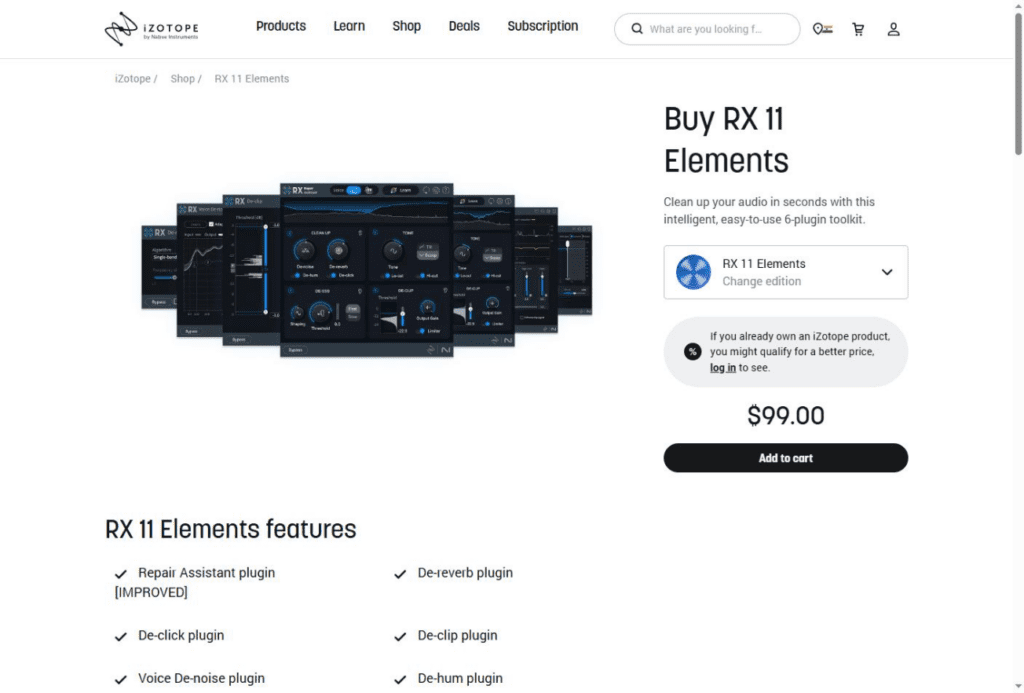Click the Shop breadcrumb link
Viewport: 1024px width, 693px height.
[x=182, y=78]
